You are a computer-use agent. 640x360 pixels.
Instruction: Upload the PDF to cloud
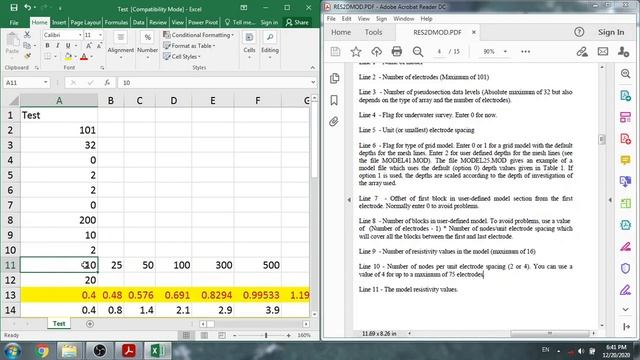(x=376, y=51)
